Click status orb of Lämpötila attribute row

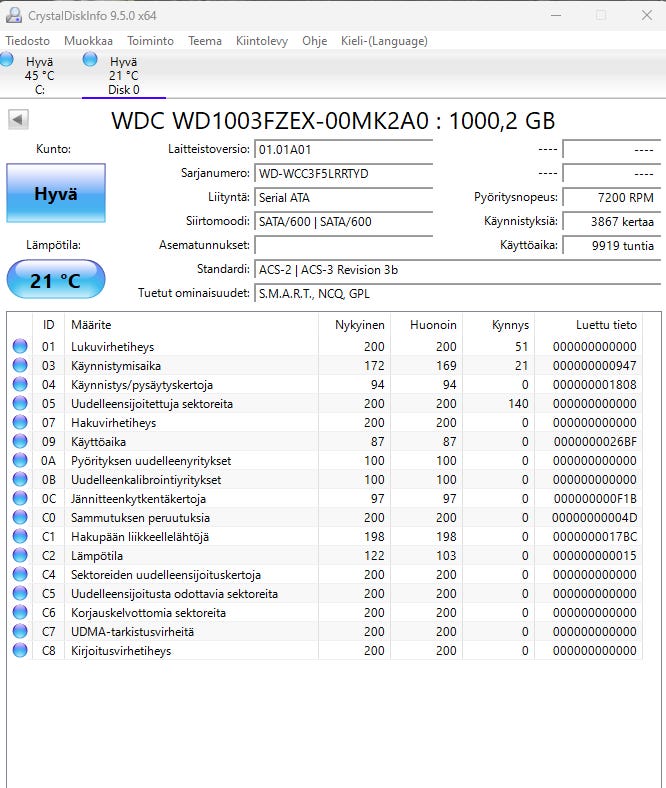click(x=20, y=555)
